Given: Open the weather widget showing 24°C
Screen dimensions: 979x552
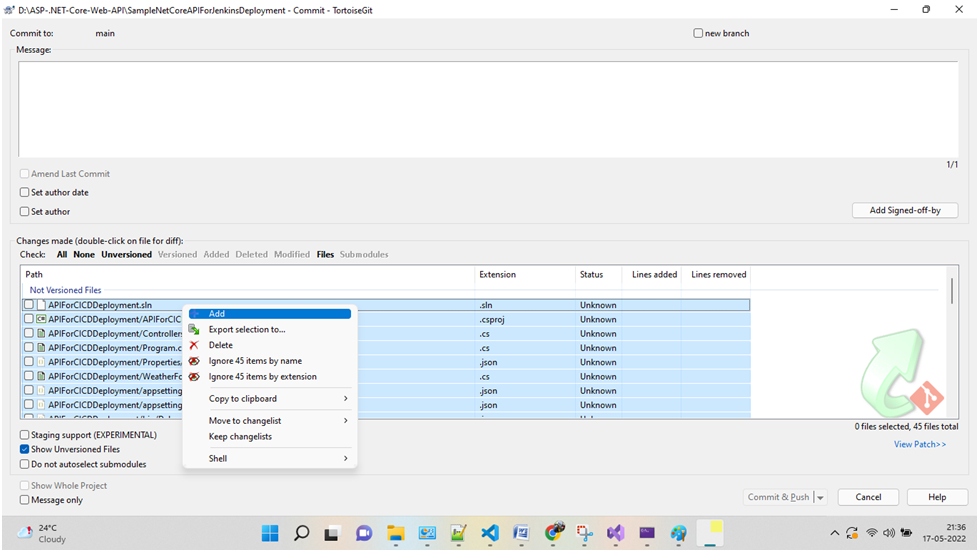Looking at the screenshot, I should coord(41,533).
